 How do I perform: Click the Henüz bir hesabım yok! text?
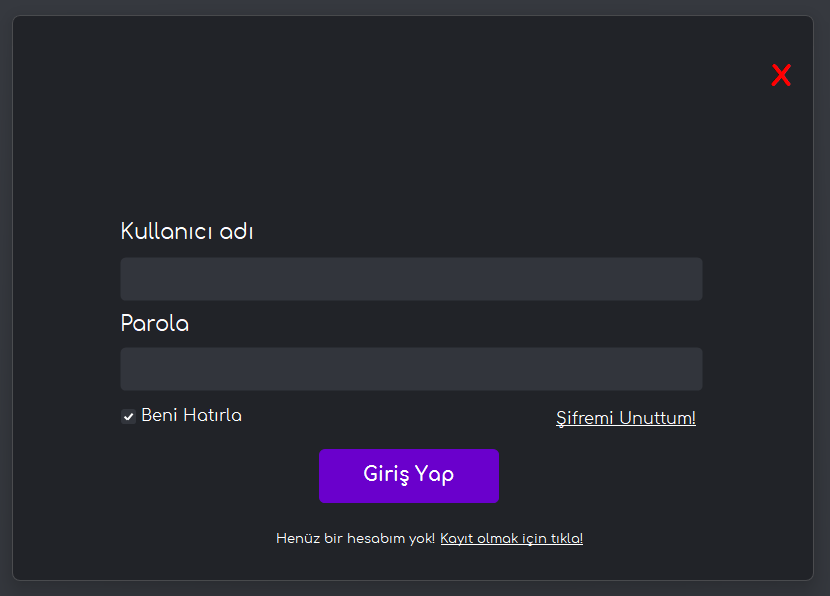(355, 539)
